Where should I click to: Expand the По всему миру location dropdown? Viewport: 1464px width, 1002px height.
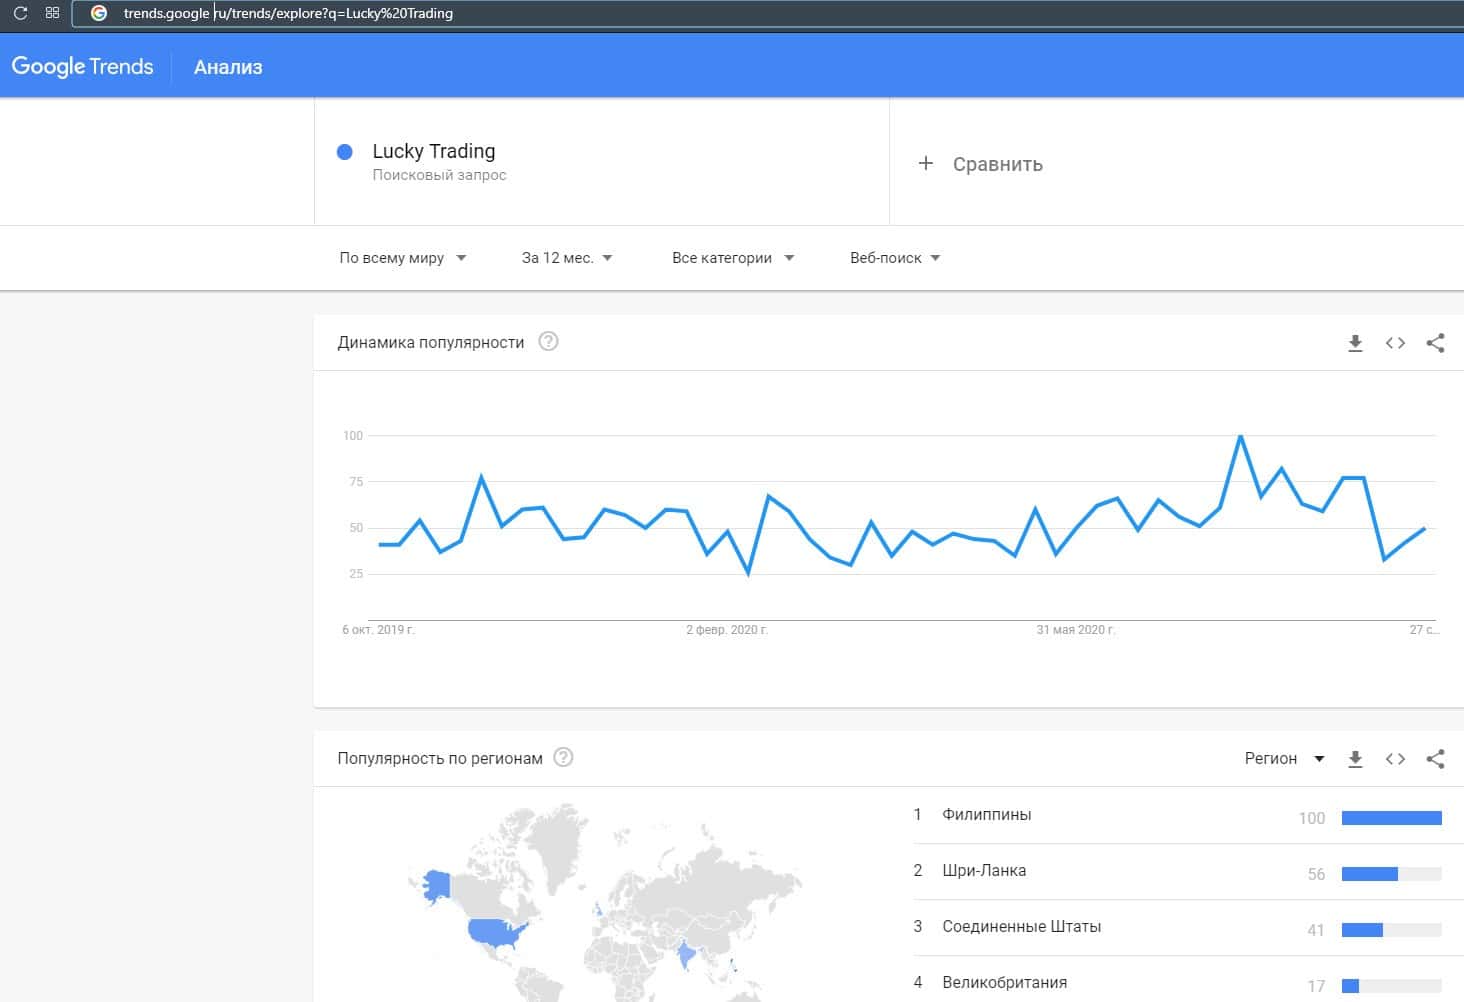(402, 258)
